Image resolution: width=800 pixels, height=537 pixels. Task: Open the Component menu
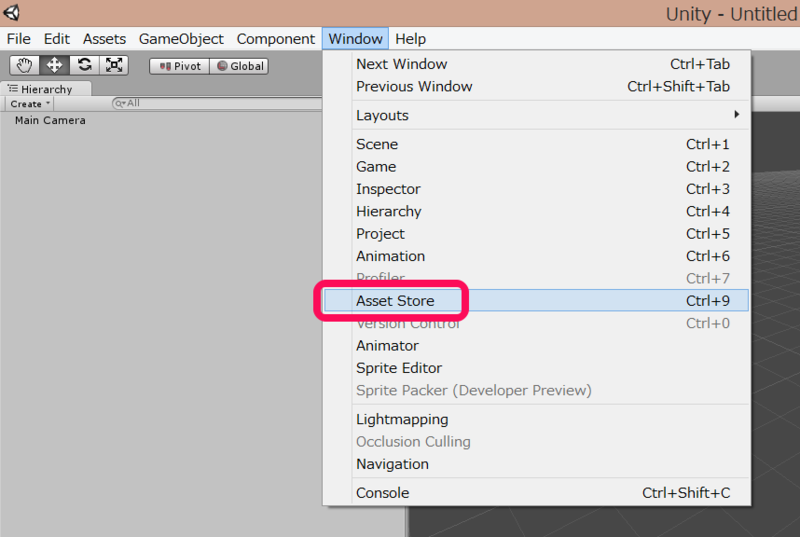click(276, 39)
